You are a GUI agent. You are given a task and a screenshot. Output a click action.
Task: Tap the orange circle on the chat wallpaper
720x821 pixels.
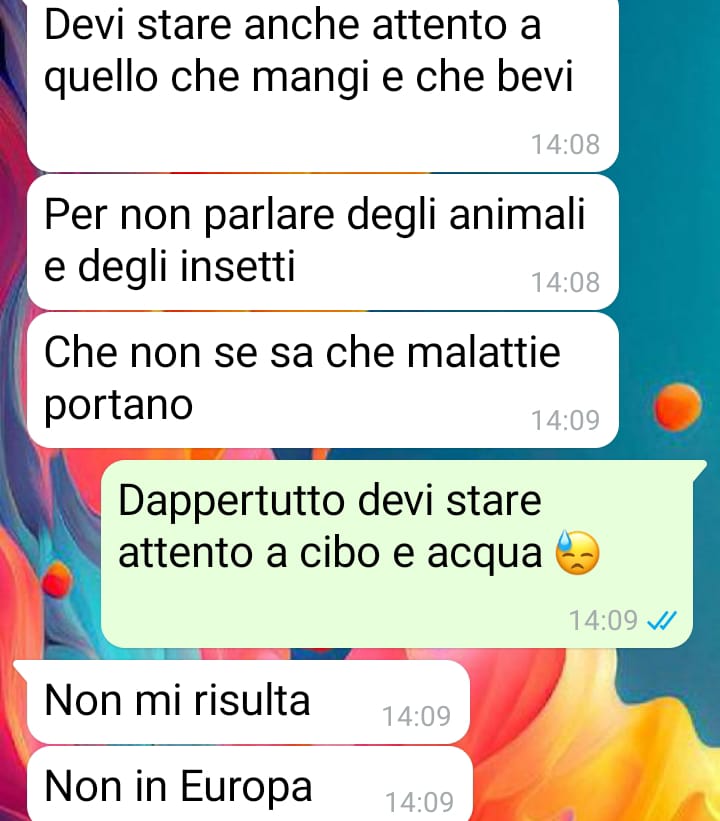(678, 407)
